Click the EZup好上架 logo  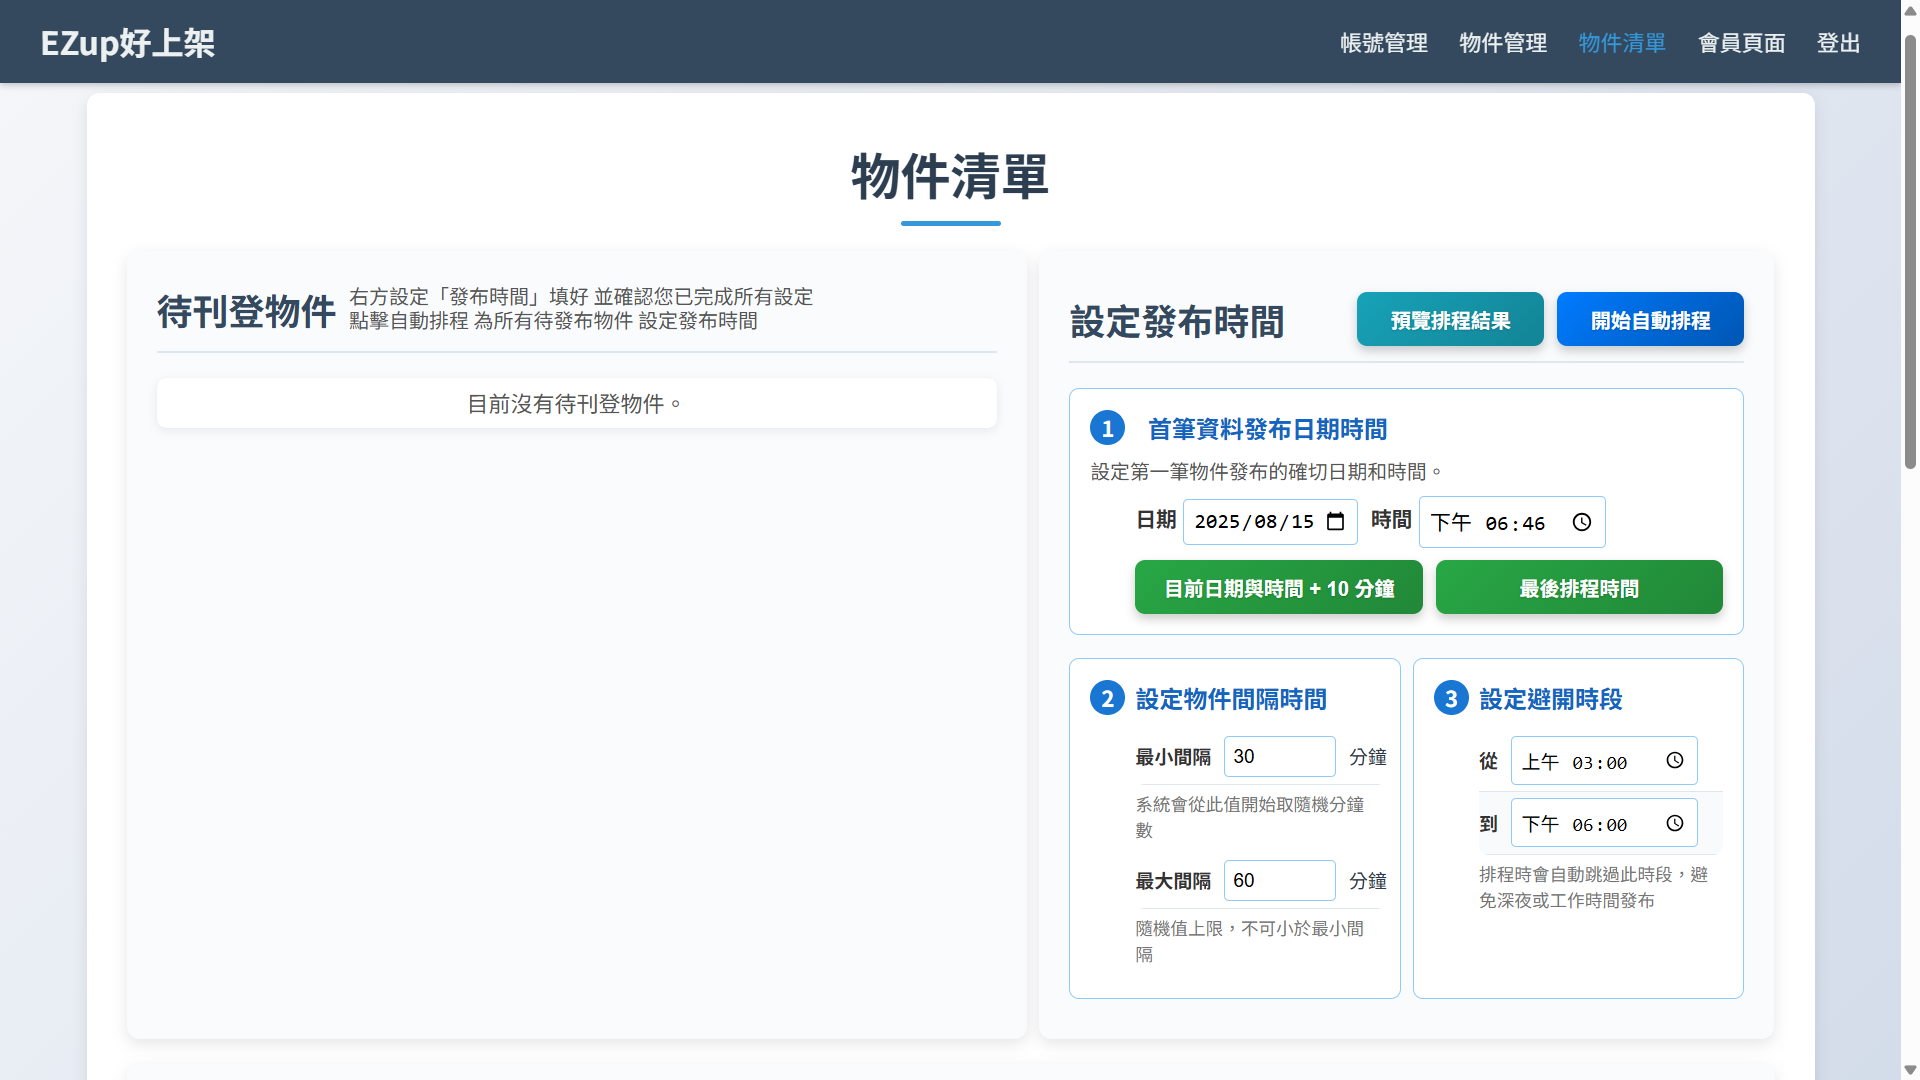point(128,43)
